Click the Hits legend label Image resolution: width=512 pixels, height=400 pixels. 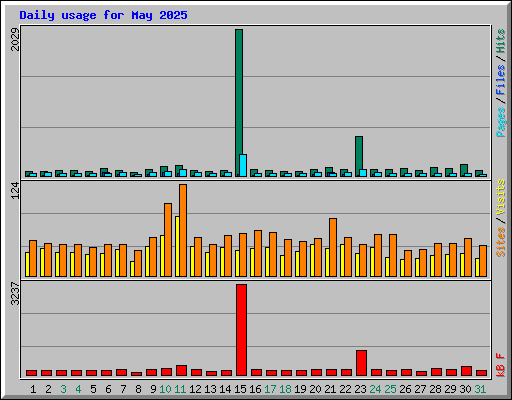[x=501, y=41]
